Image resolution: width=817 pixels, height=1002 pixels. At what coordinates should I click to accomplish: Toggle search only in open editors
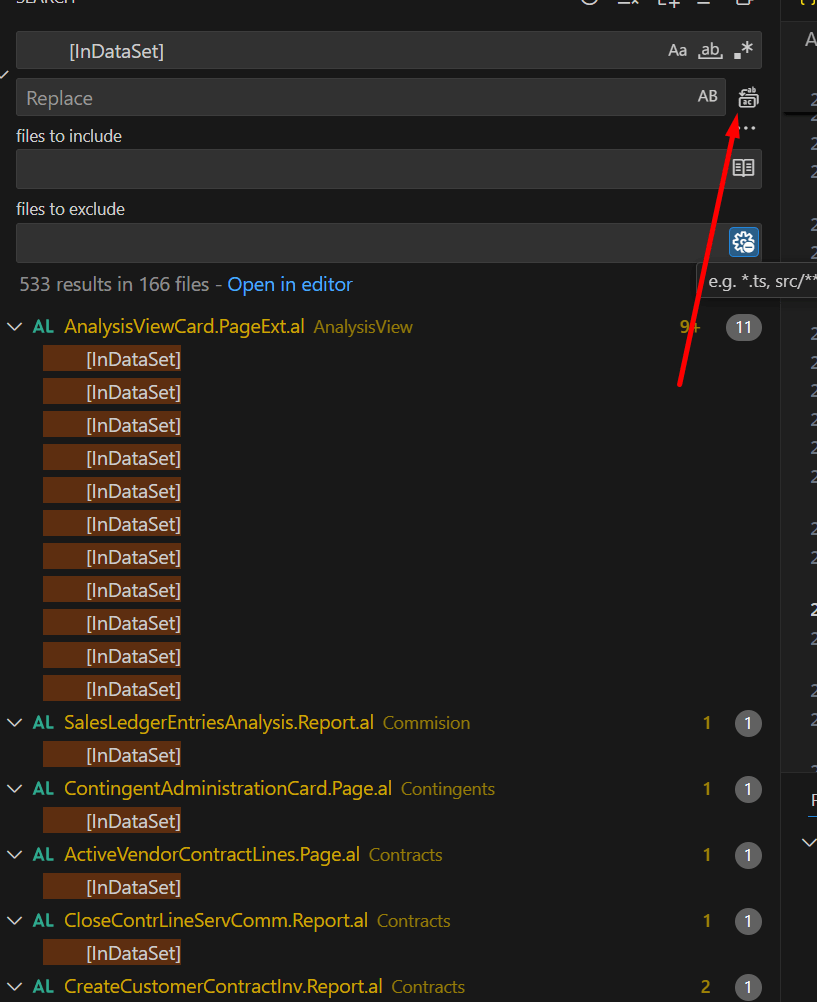coord(743,168)
